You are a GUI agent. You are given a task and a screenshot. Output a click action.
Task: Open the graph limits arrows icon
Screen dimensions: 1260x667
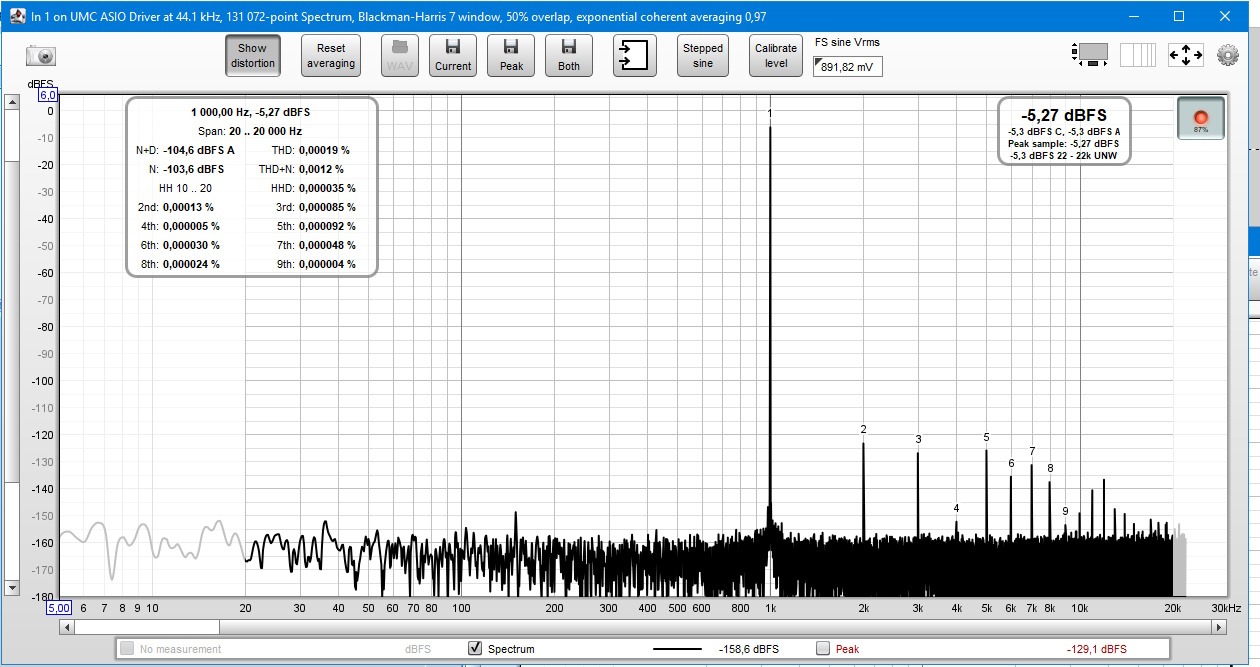click(1186, 55)
